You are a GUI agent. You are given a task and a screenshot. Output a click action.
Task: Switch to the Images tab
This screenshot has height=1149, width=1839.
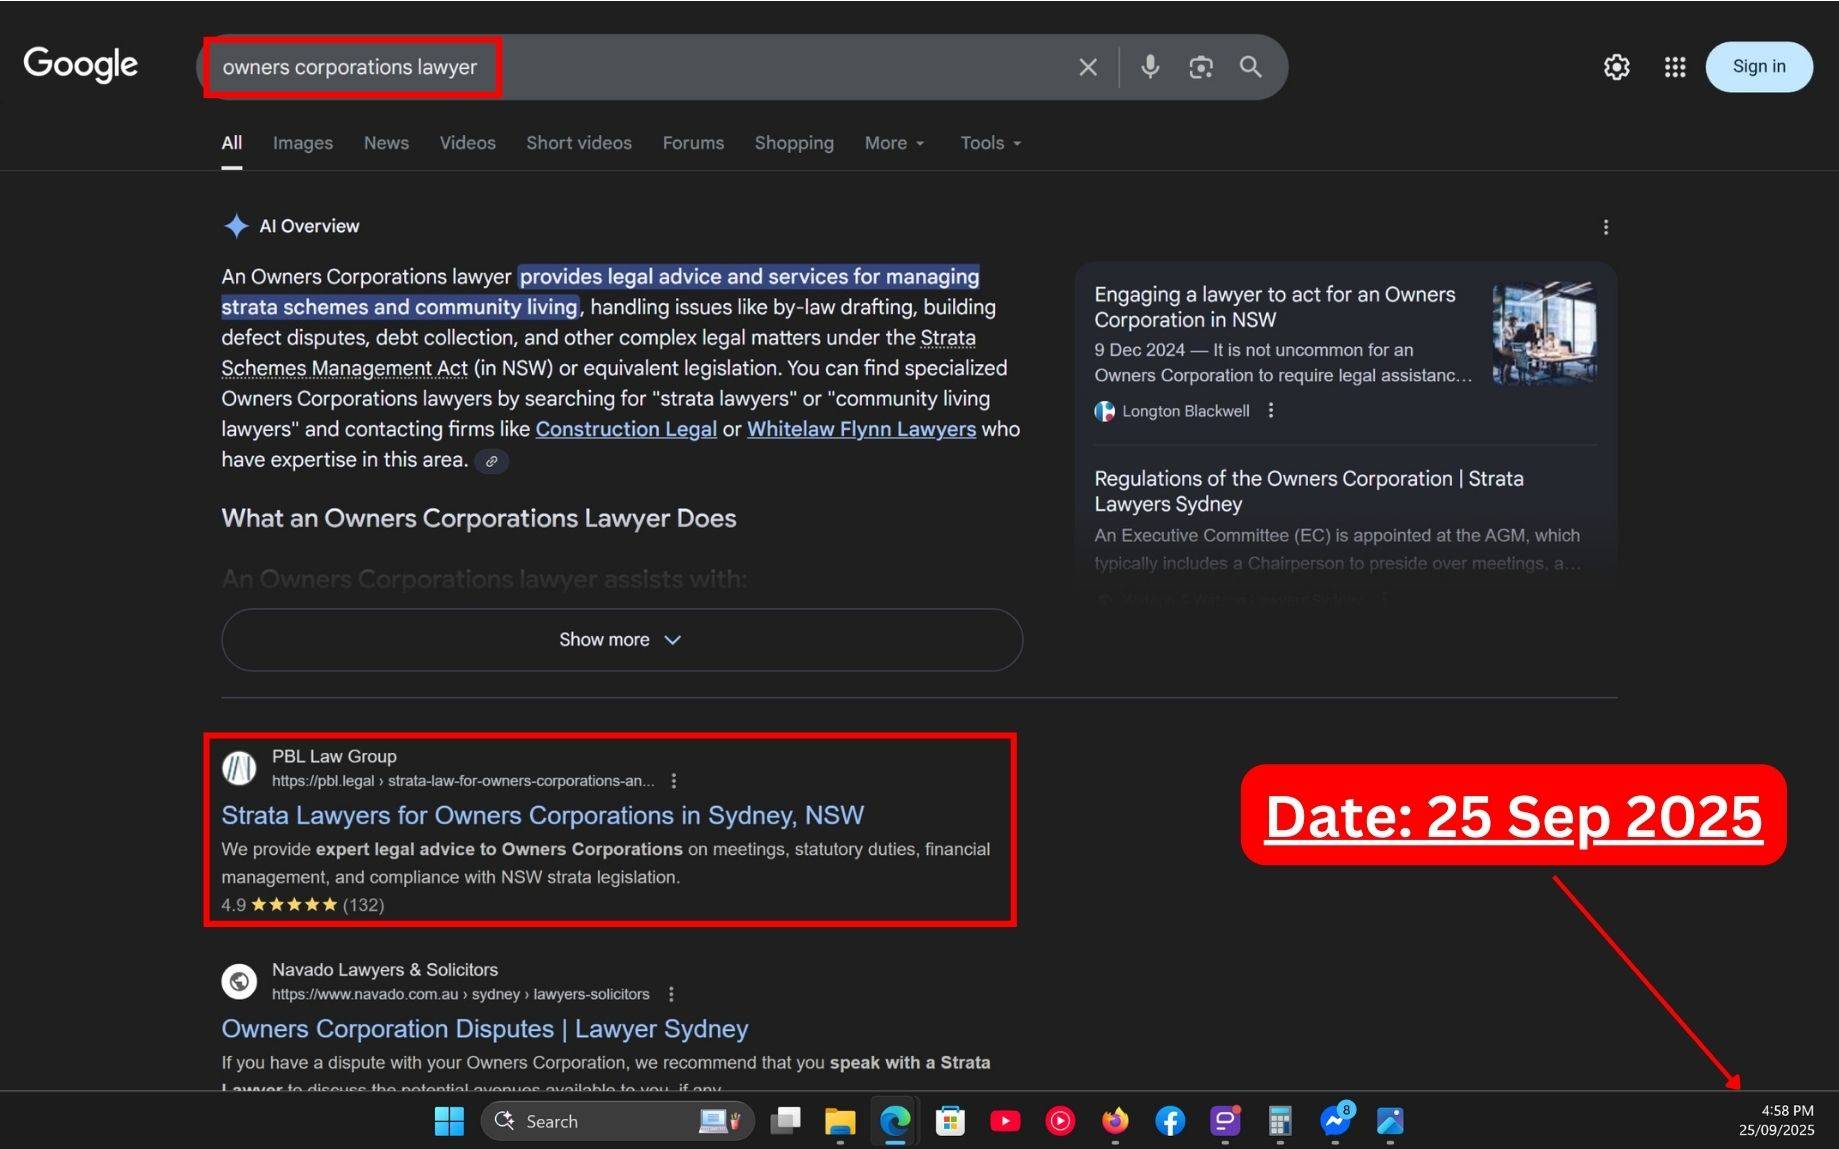click(x=302, y=143)
